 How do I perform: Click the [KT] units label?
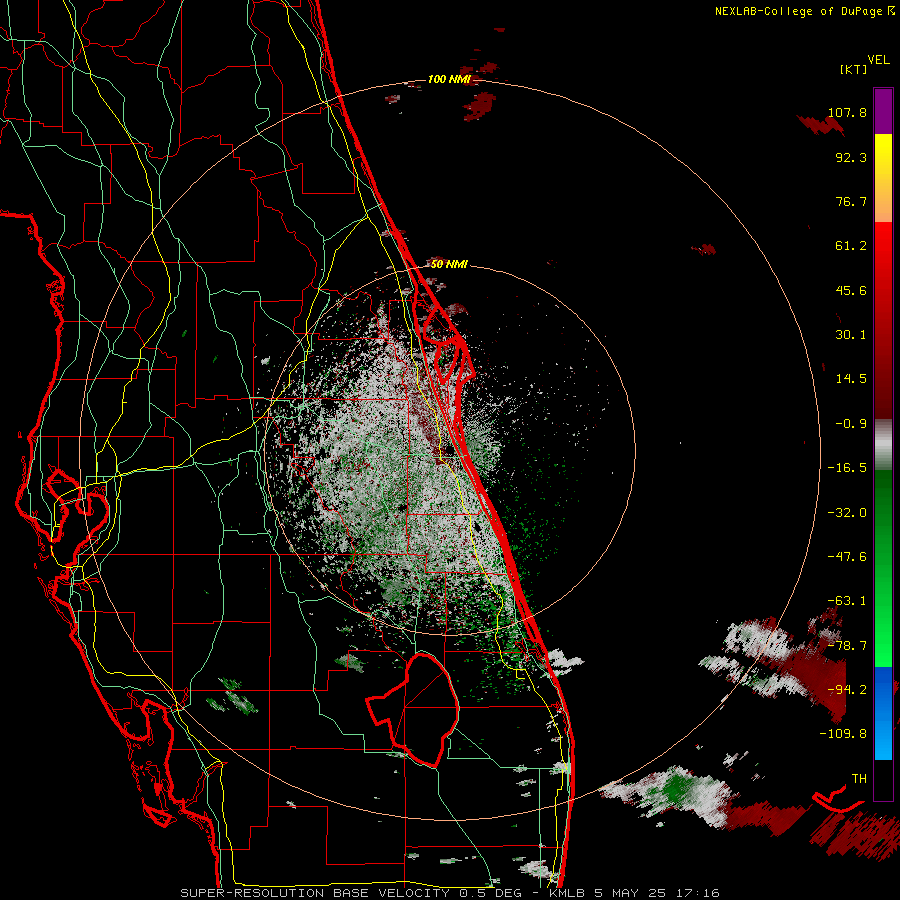[x=854, y=70]
